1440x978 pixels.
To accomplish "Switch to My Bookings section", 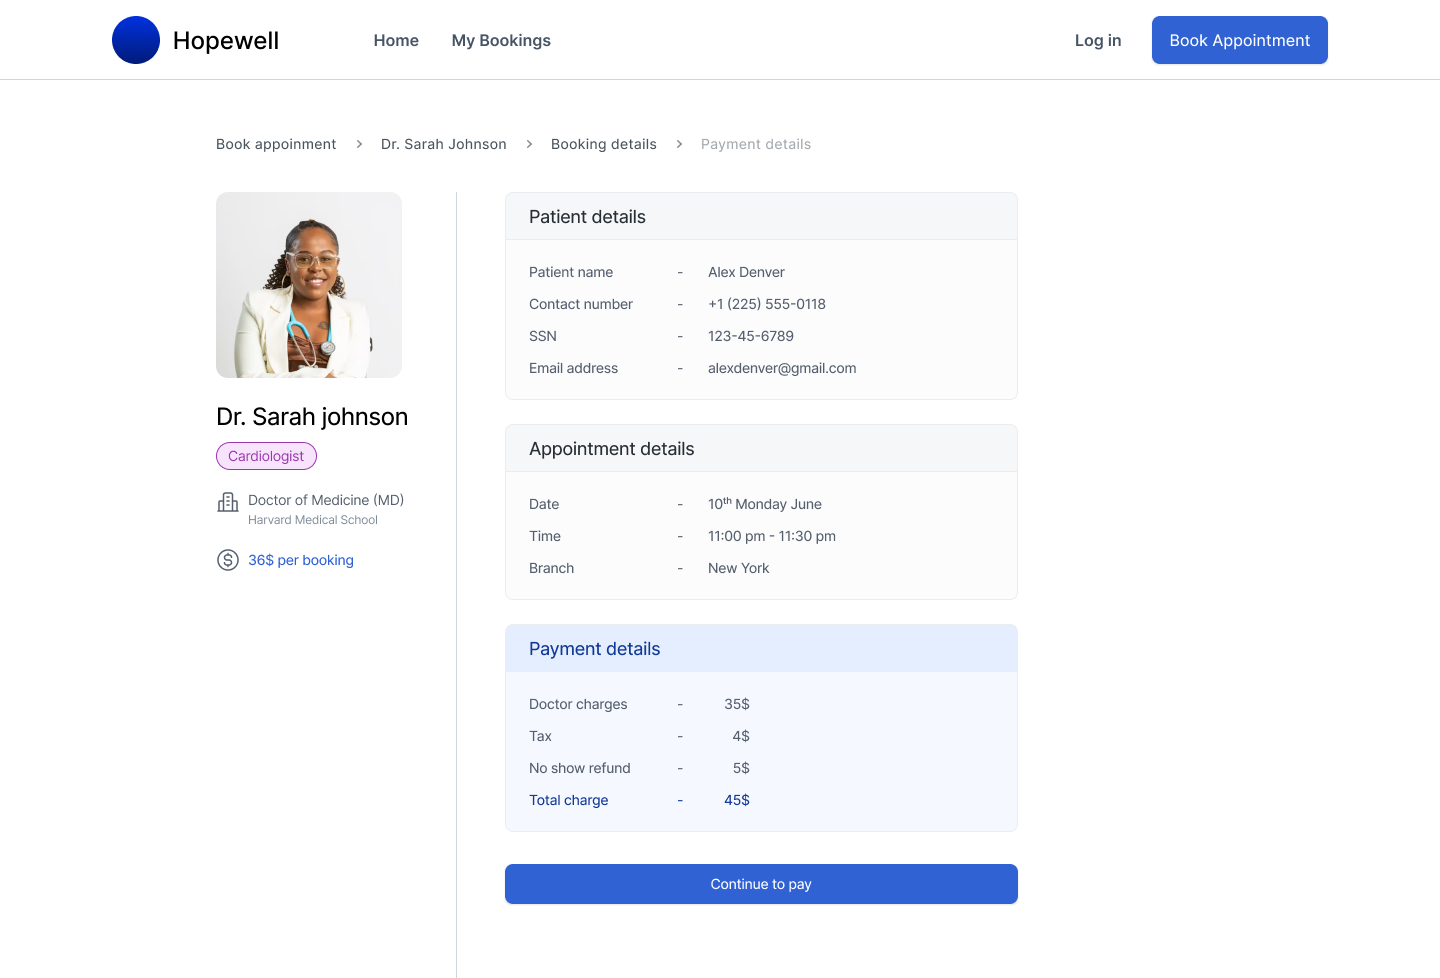I will pyautogui.click(x=501, y=40).
